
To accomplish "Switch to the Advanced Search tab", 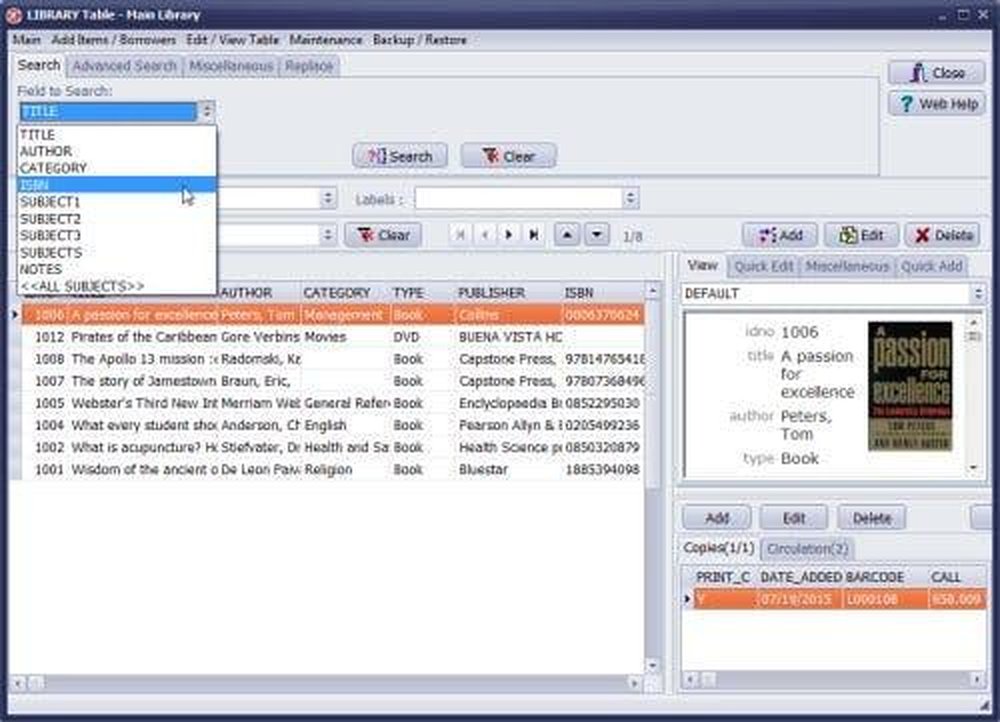I will (124, 66).
